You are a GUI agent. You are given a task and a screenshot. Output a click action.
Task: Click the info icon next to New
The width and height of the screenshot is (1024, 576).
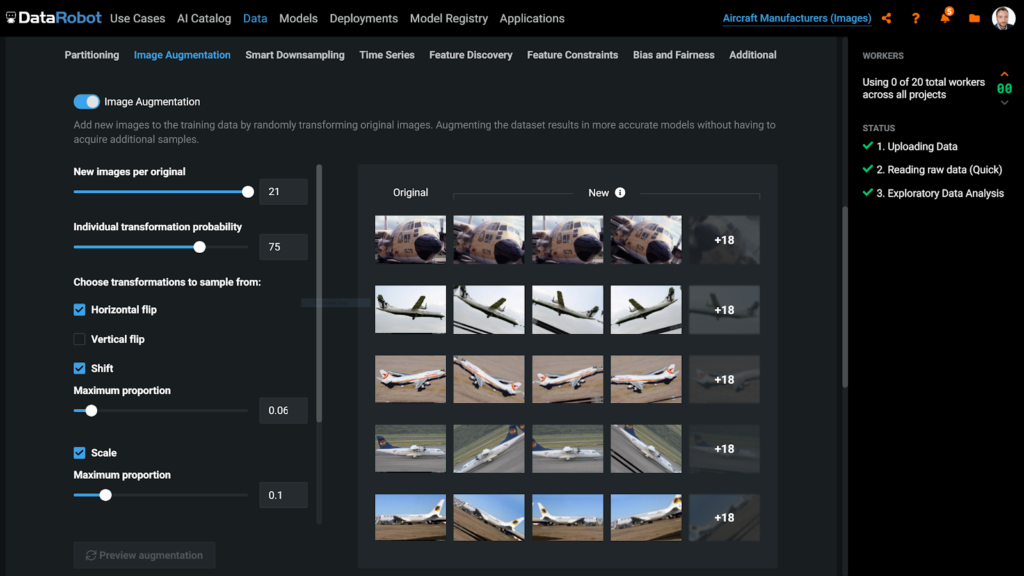(x=620, y=192)
